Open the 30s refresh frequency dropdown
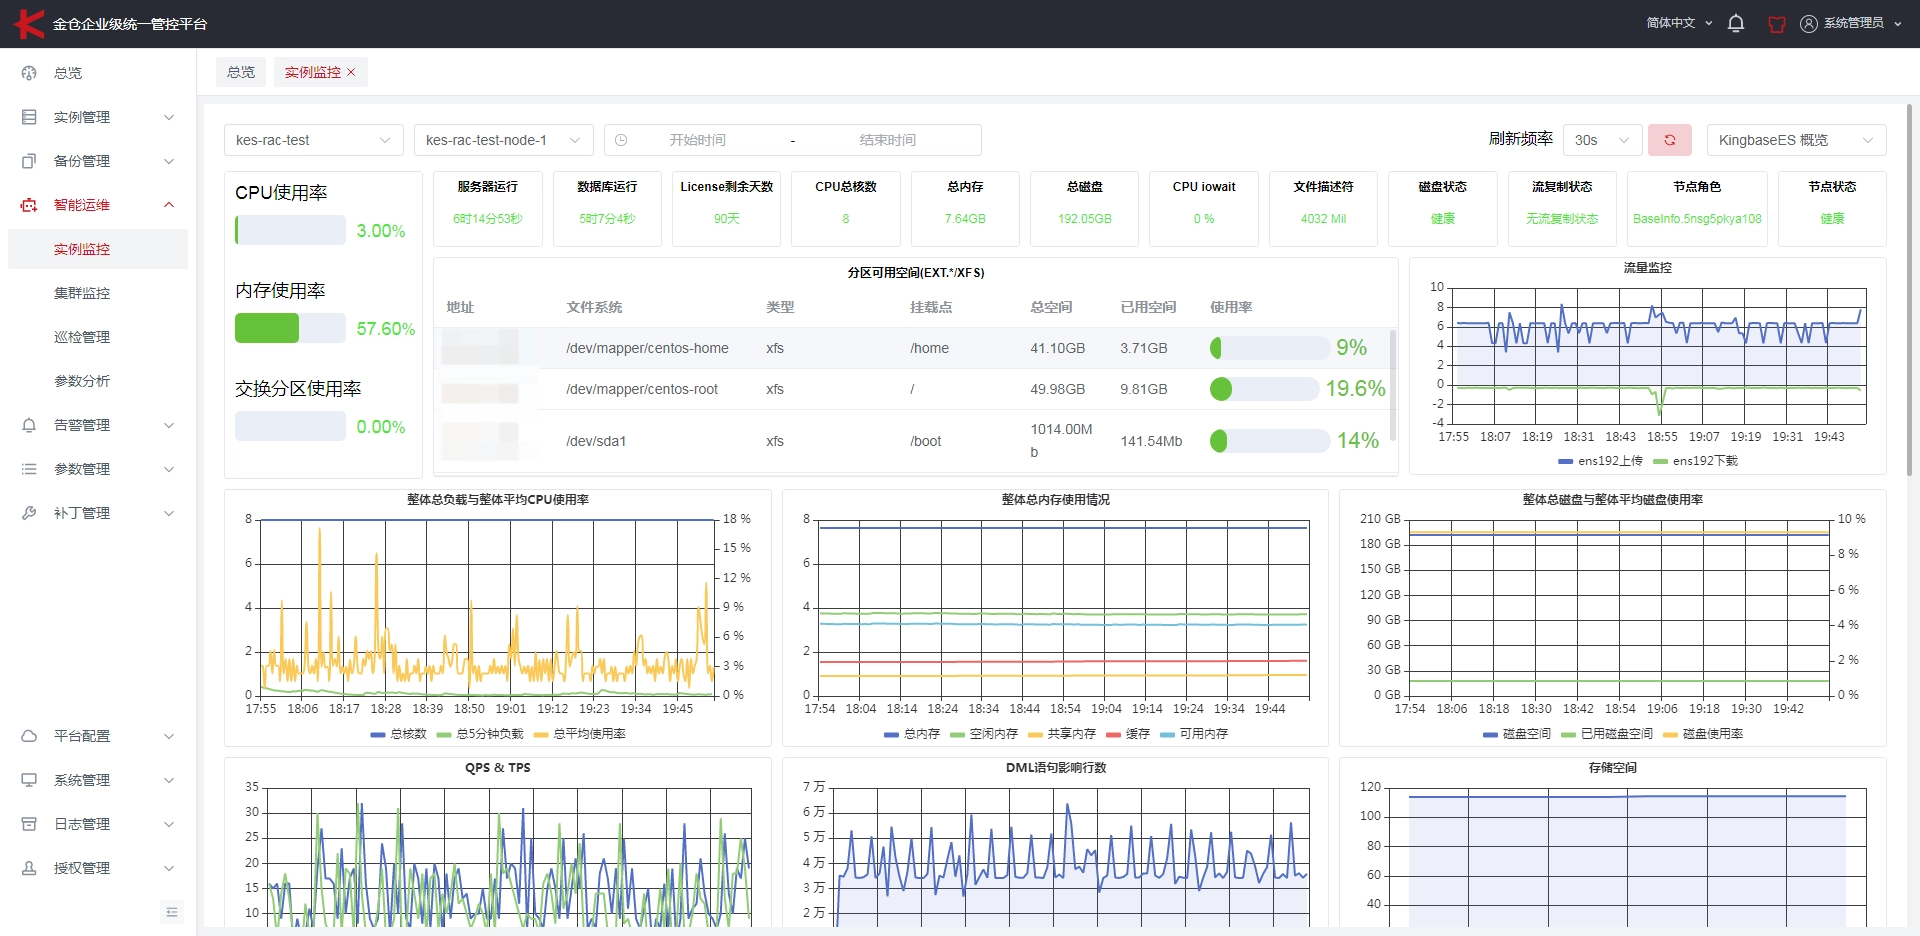This screenshot has width=1920, height=936. tap(1602, 140)
